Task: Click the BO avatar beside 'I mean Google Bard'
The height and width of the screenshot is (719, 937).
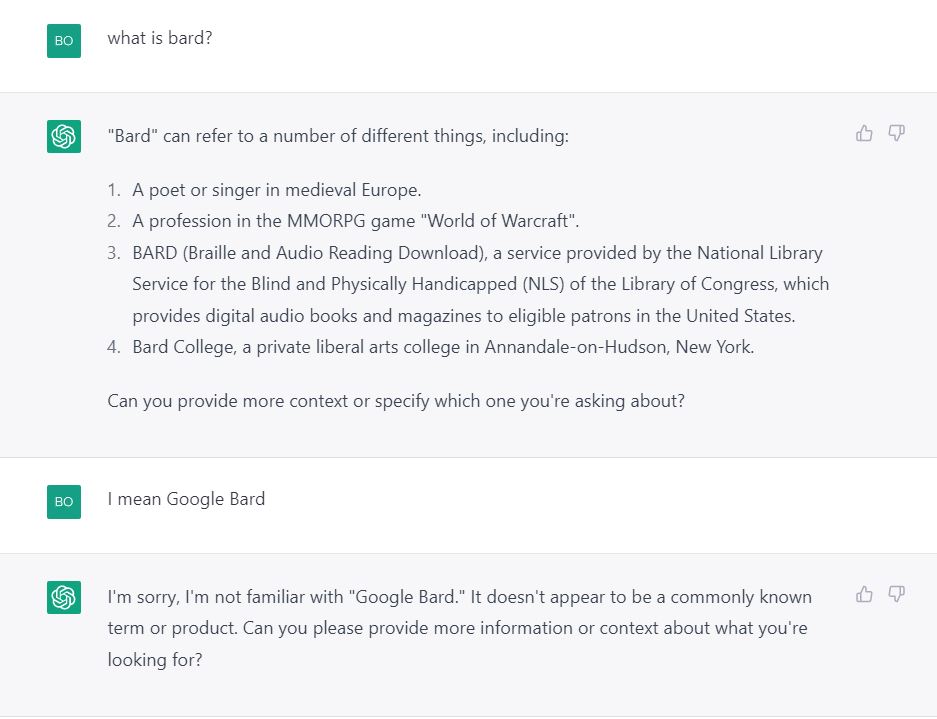Action: point(64,501)
